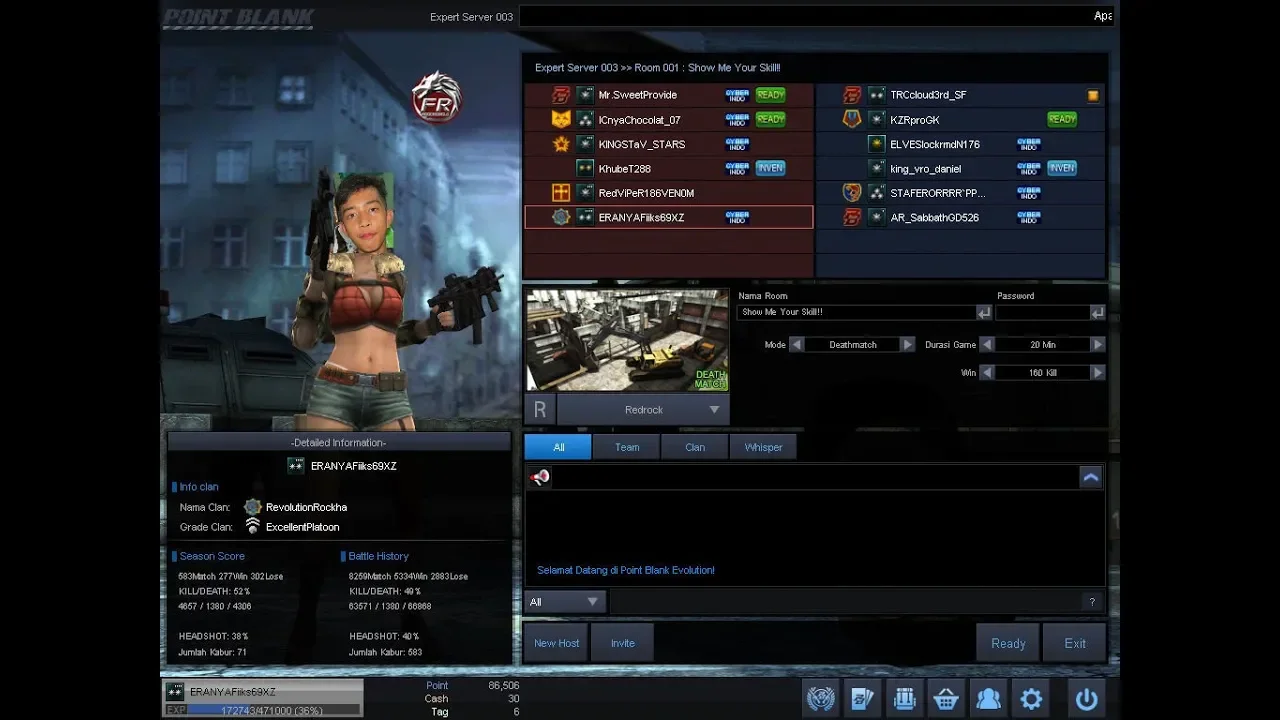Click the Password input field
This screenshot has width=1280, height=720.
tap(1042, 313)
